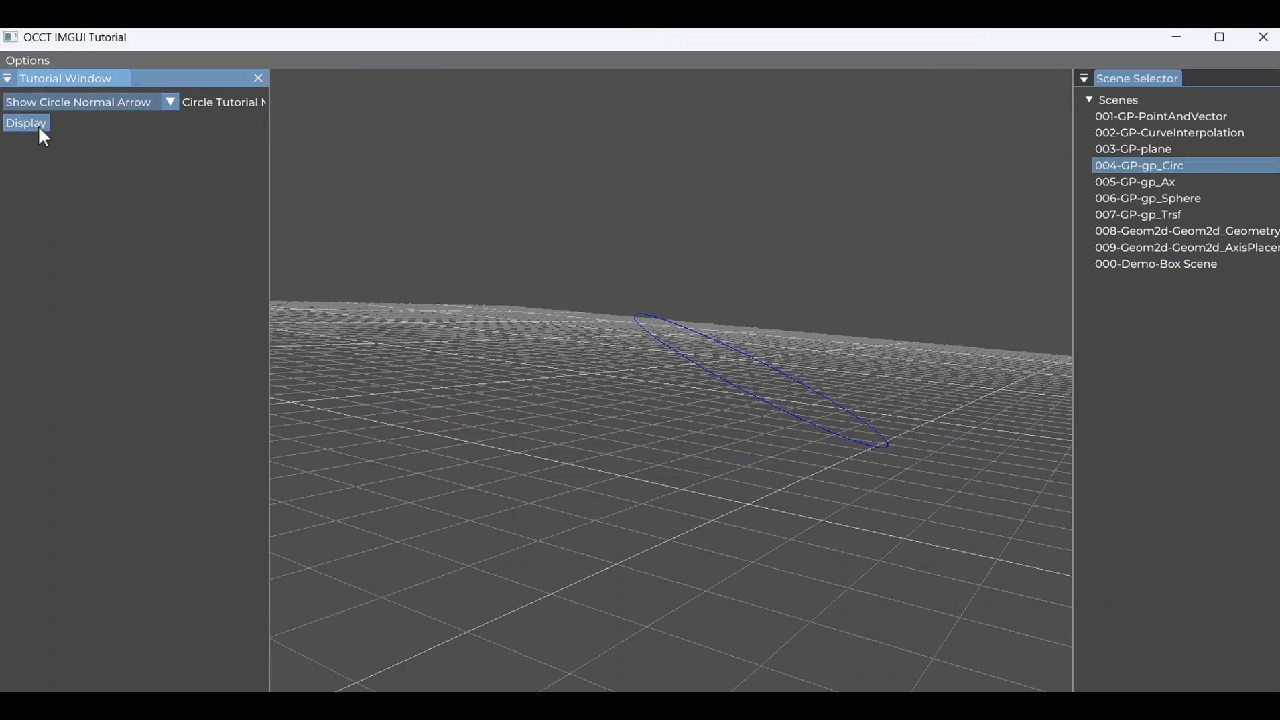Image resolution: width=1280 pixels, height=720 pixels.
Task: Close the OCCT IMGUI Tutorial window
Action: [x=1263, y=37]
